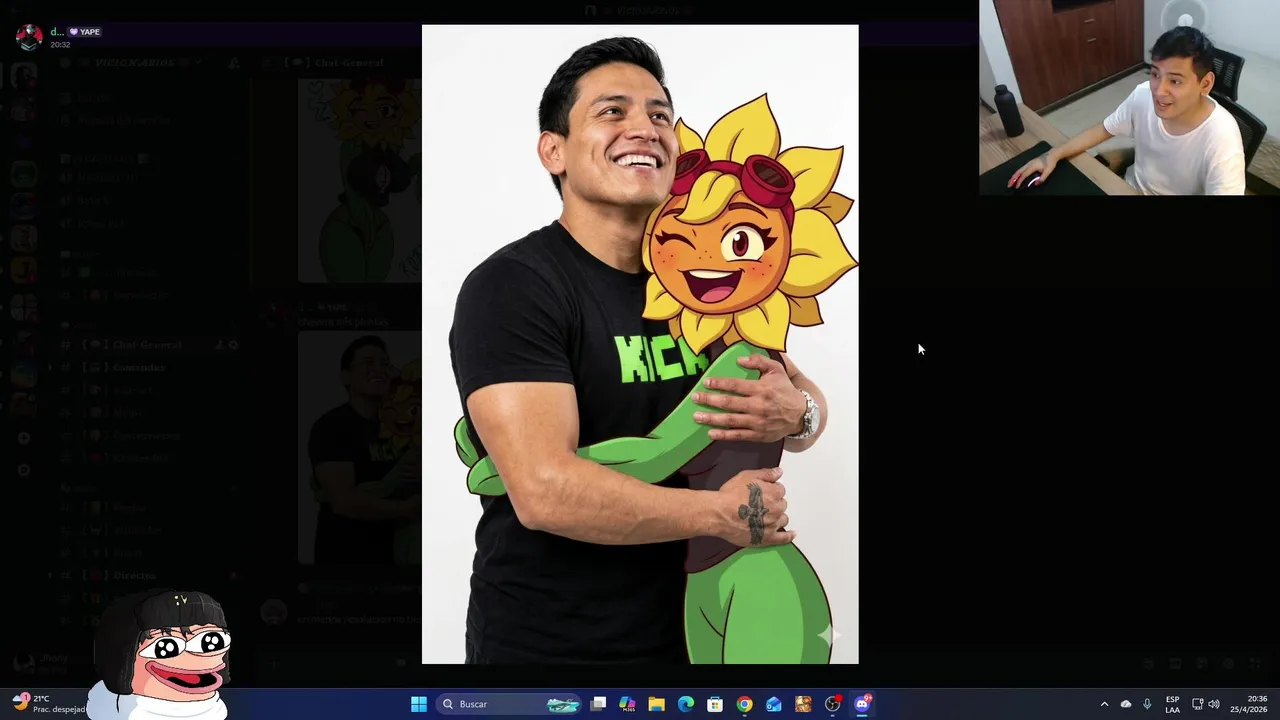Viewport: 1280px width, 720px height.
Task: Switch to Google Chrome in the taskbar
Action: 744,704
